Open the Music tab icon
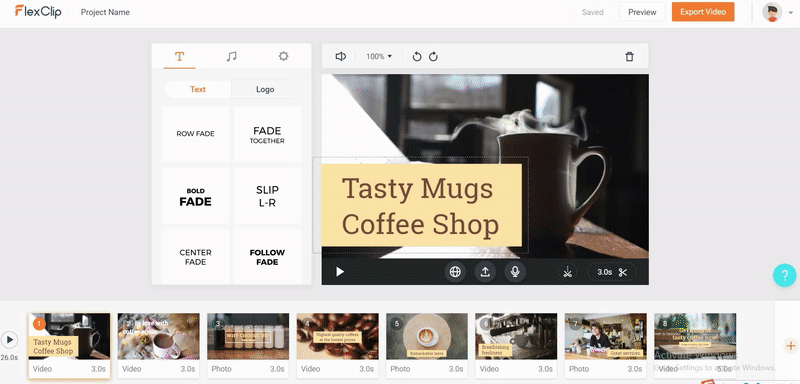 click(x=232, y=56)
